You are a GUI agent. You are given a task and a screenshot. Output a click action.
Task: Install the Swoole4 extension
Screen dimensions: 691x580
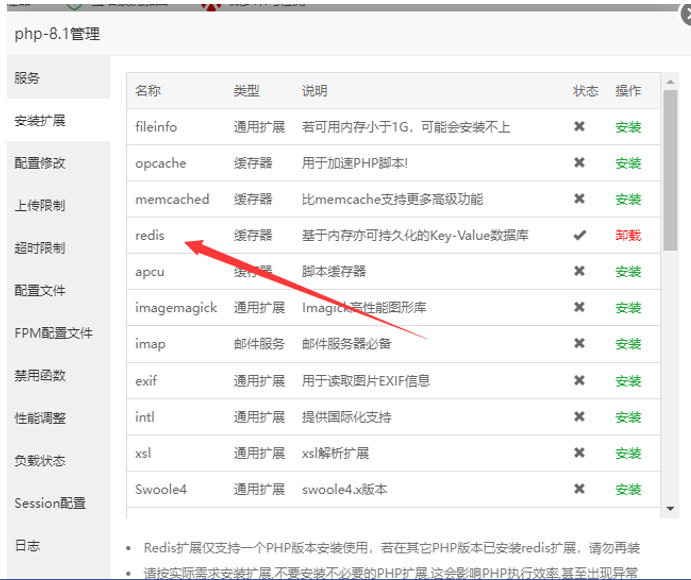click(x=628, y=489)
